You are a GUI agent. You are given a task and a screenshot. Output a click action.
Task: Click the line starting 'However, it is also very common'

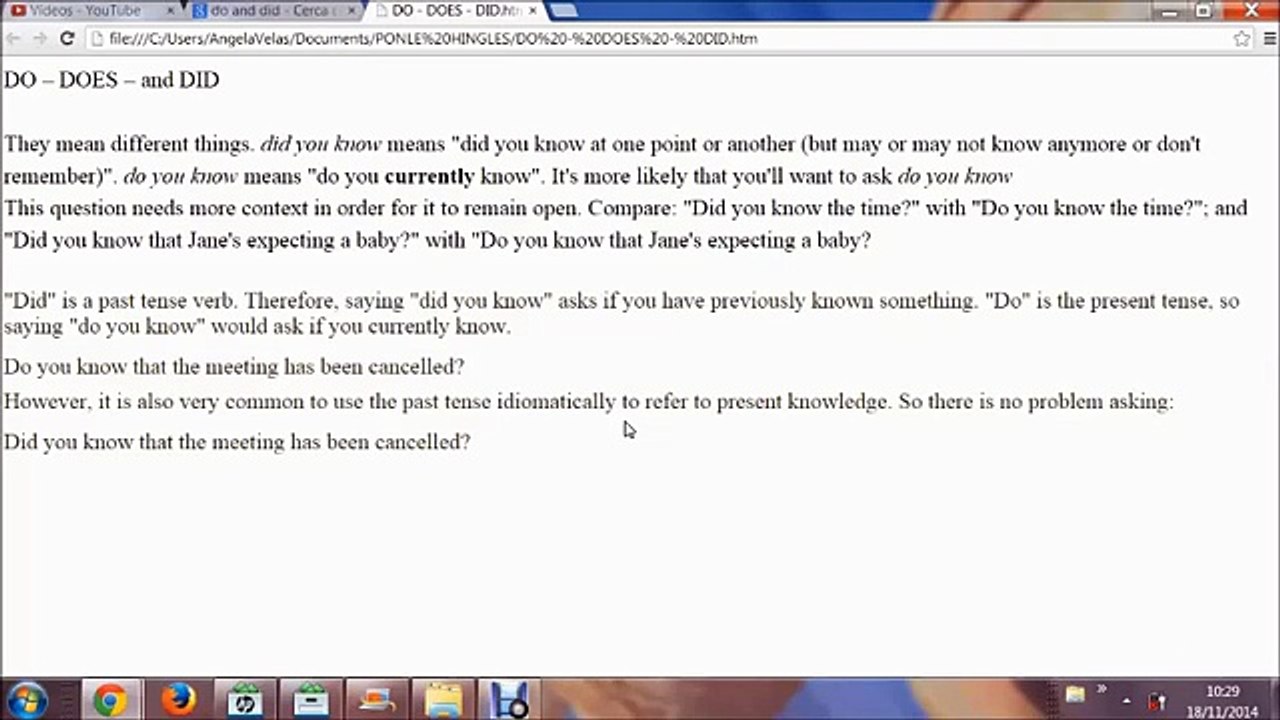588,401
